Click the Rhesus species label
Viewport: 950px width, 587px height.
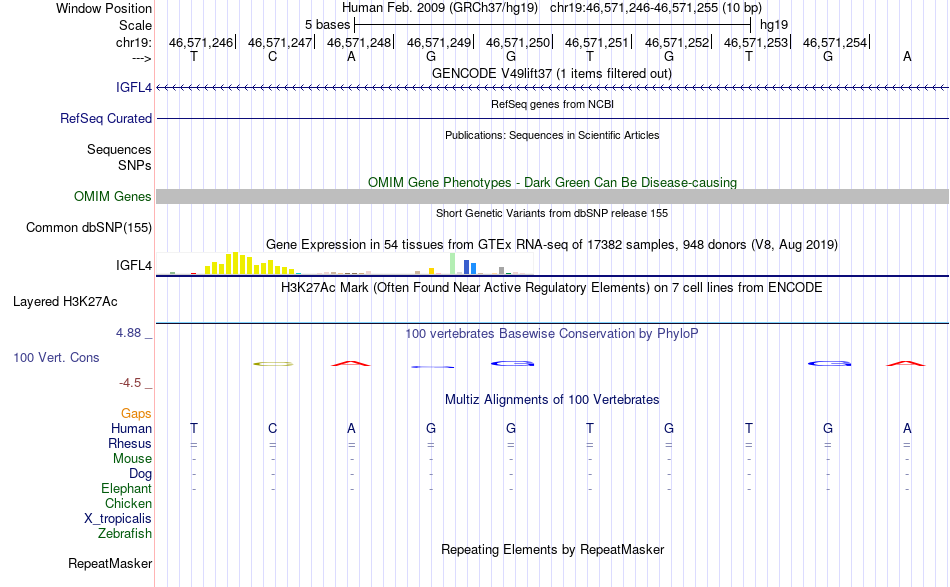[x=130, y=443]
